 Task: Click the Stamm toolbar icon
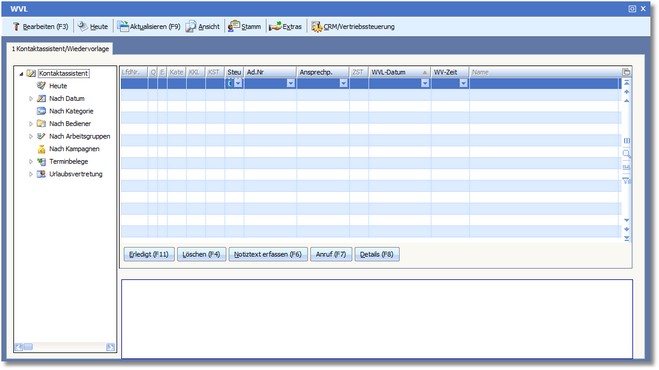pyautogui.click(x=234, y=26)
